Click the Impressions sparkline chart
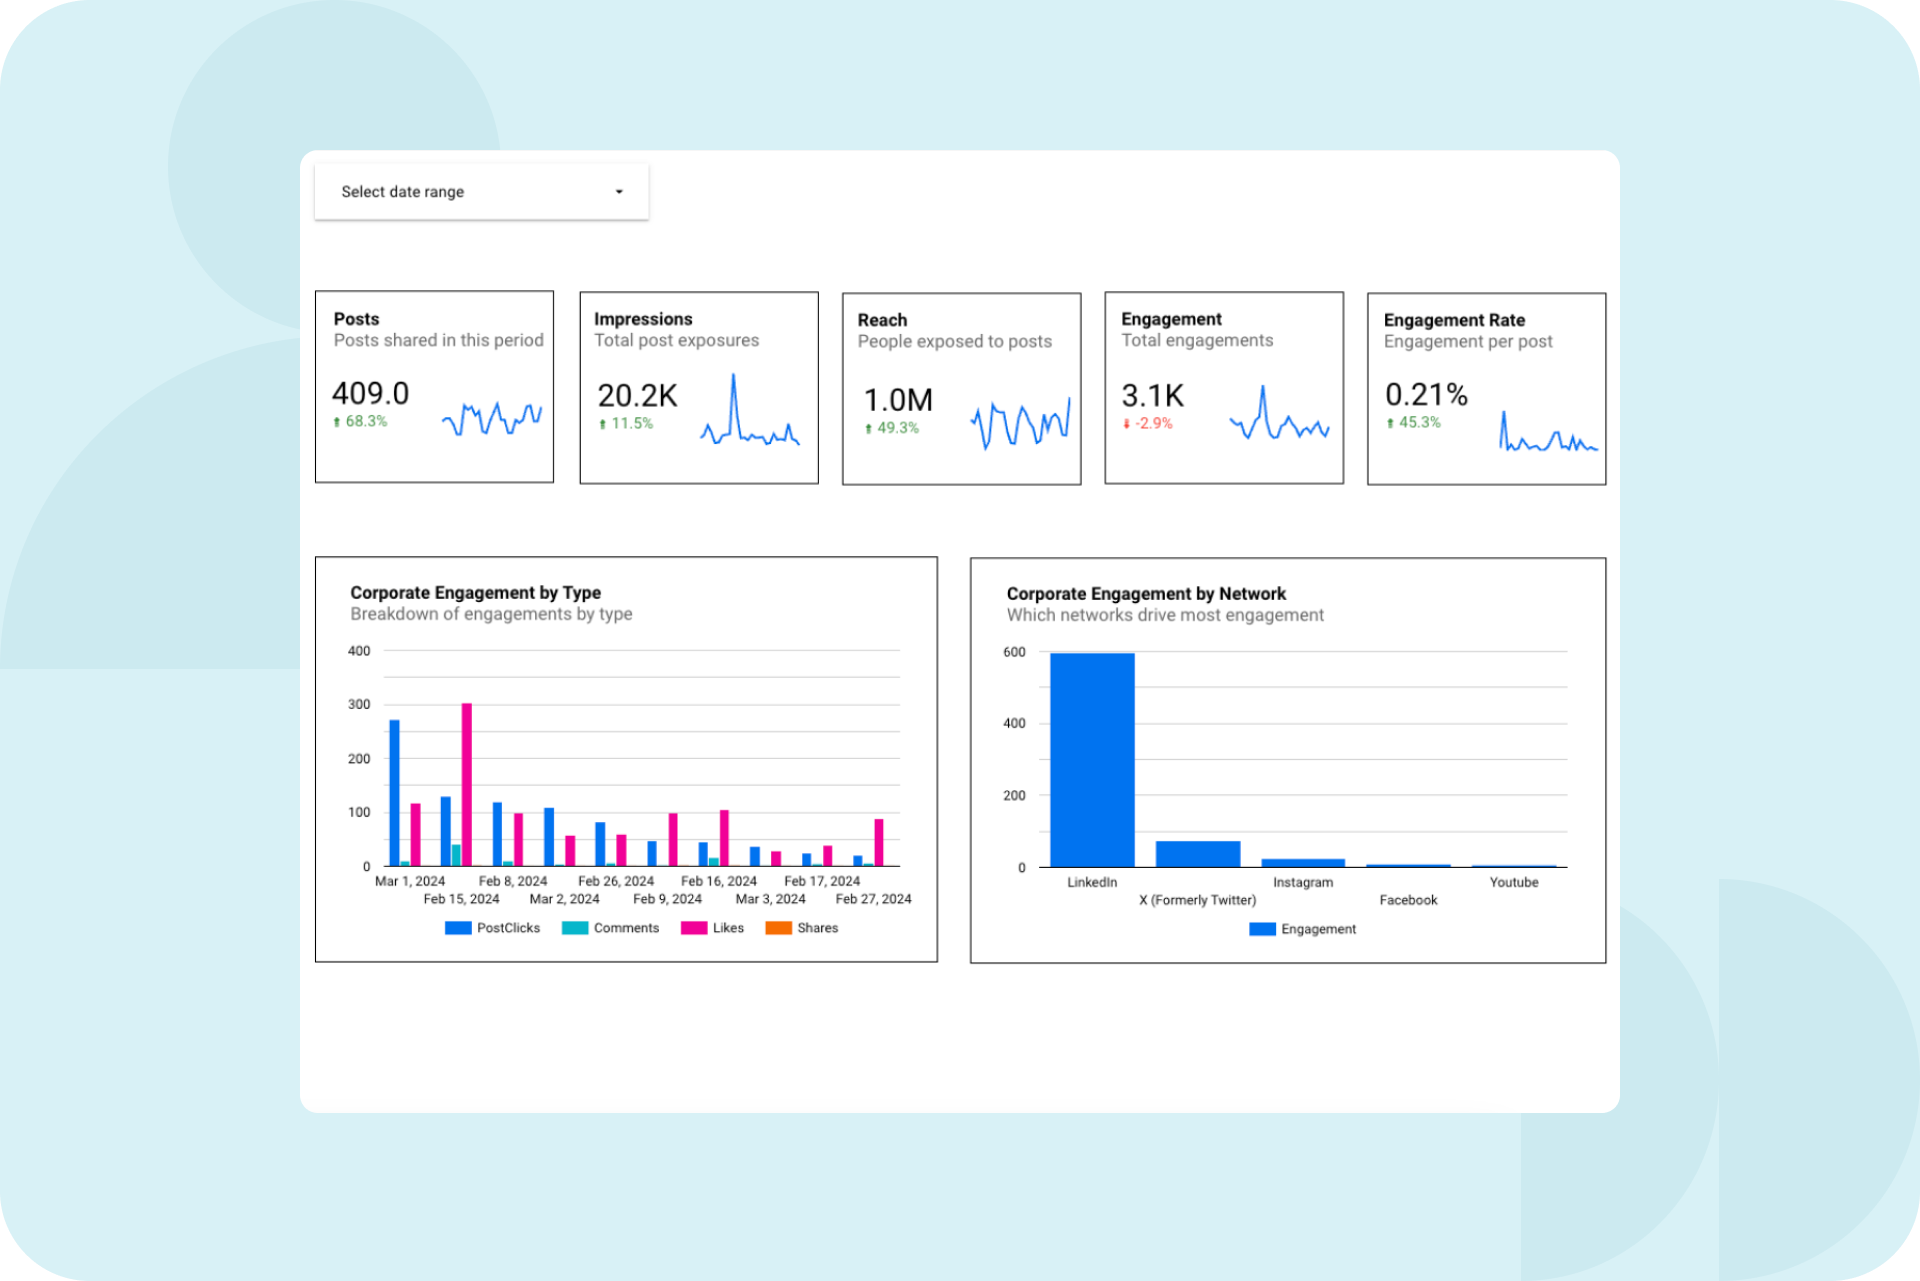The image size is (1920, 1281). (x=749, y=415)
